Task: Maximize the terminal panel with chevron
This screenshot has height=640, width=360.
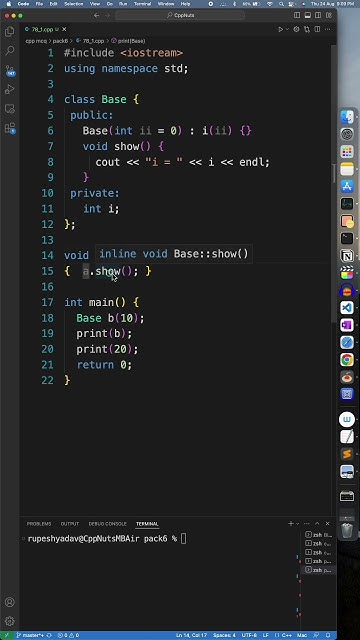Action: pyautogui.click(x=317, y=523)
